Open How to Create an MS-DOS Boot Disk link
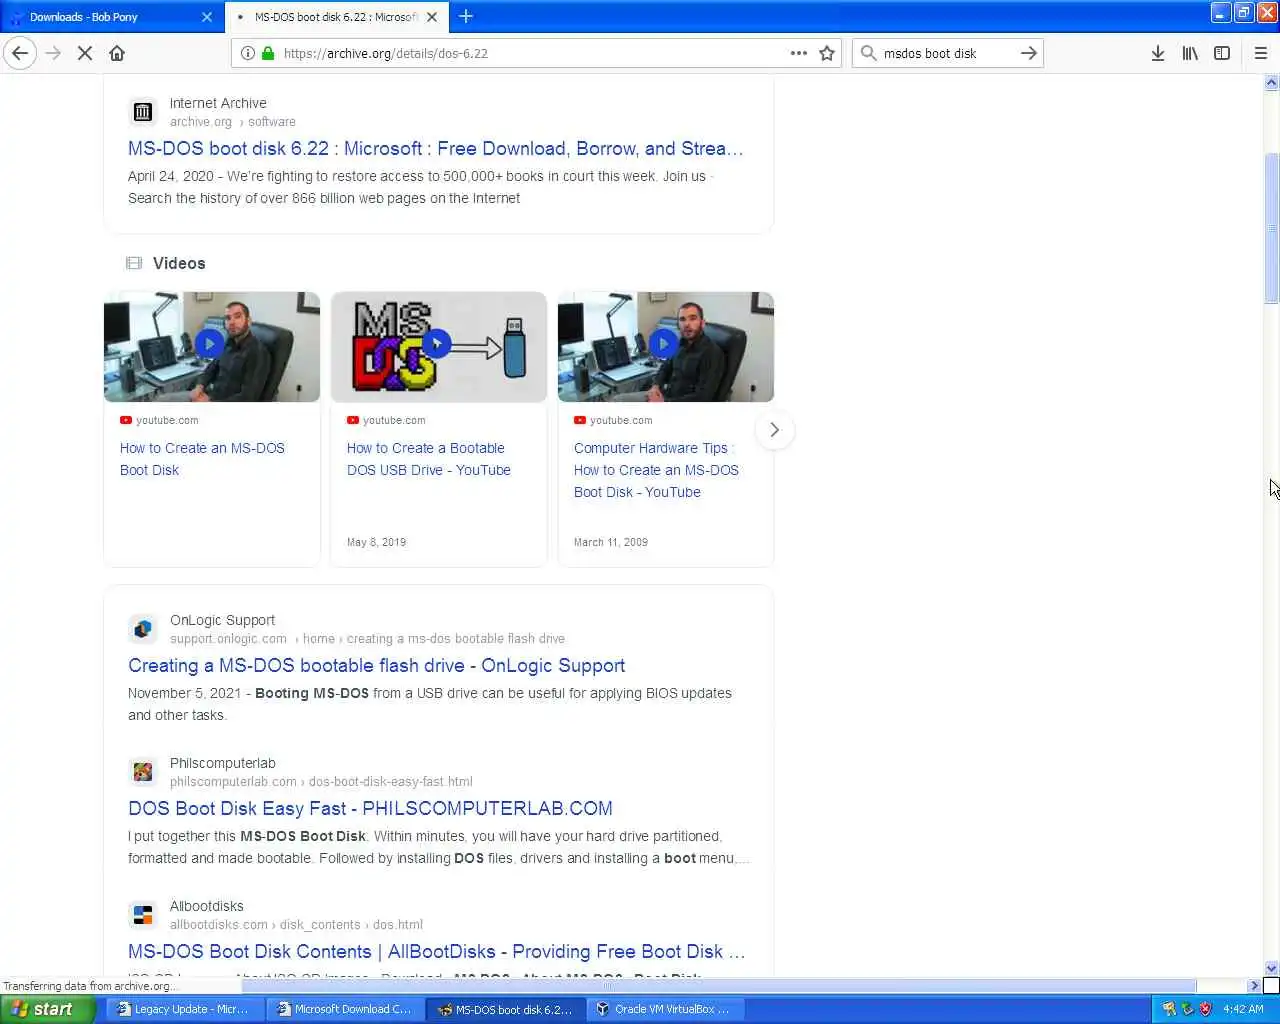 (x=202, y=459)
